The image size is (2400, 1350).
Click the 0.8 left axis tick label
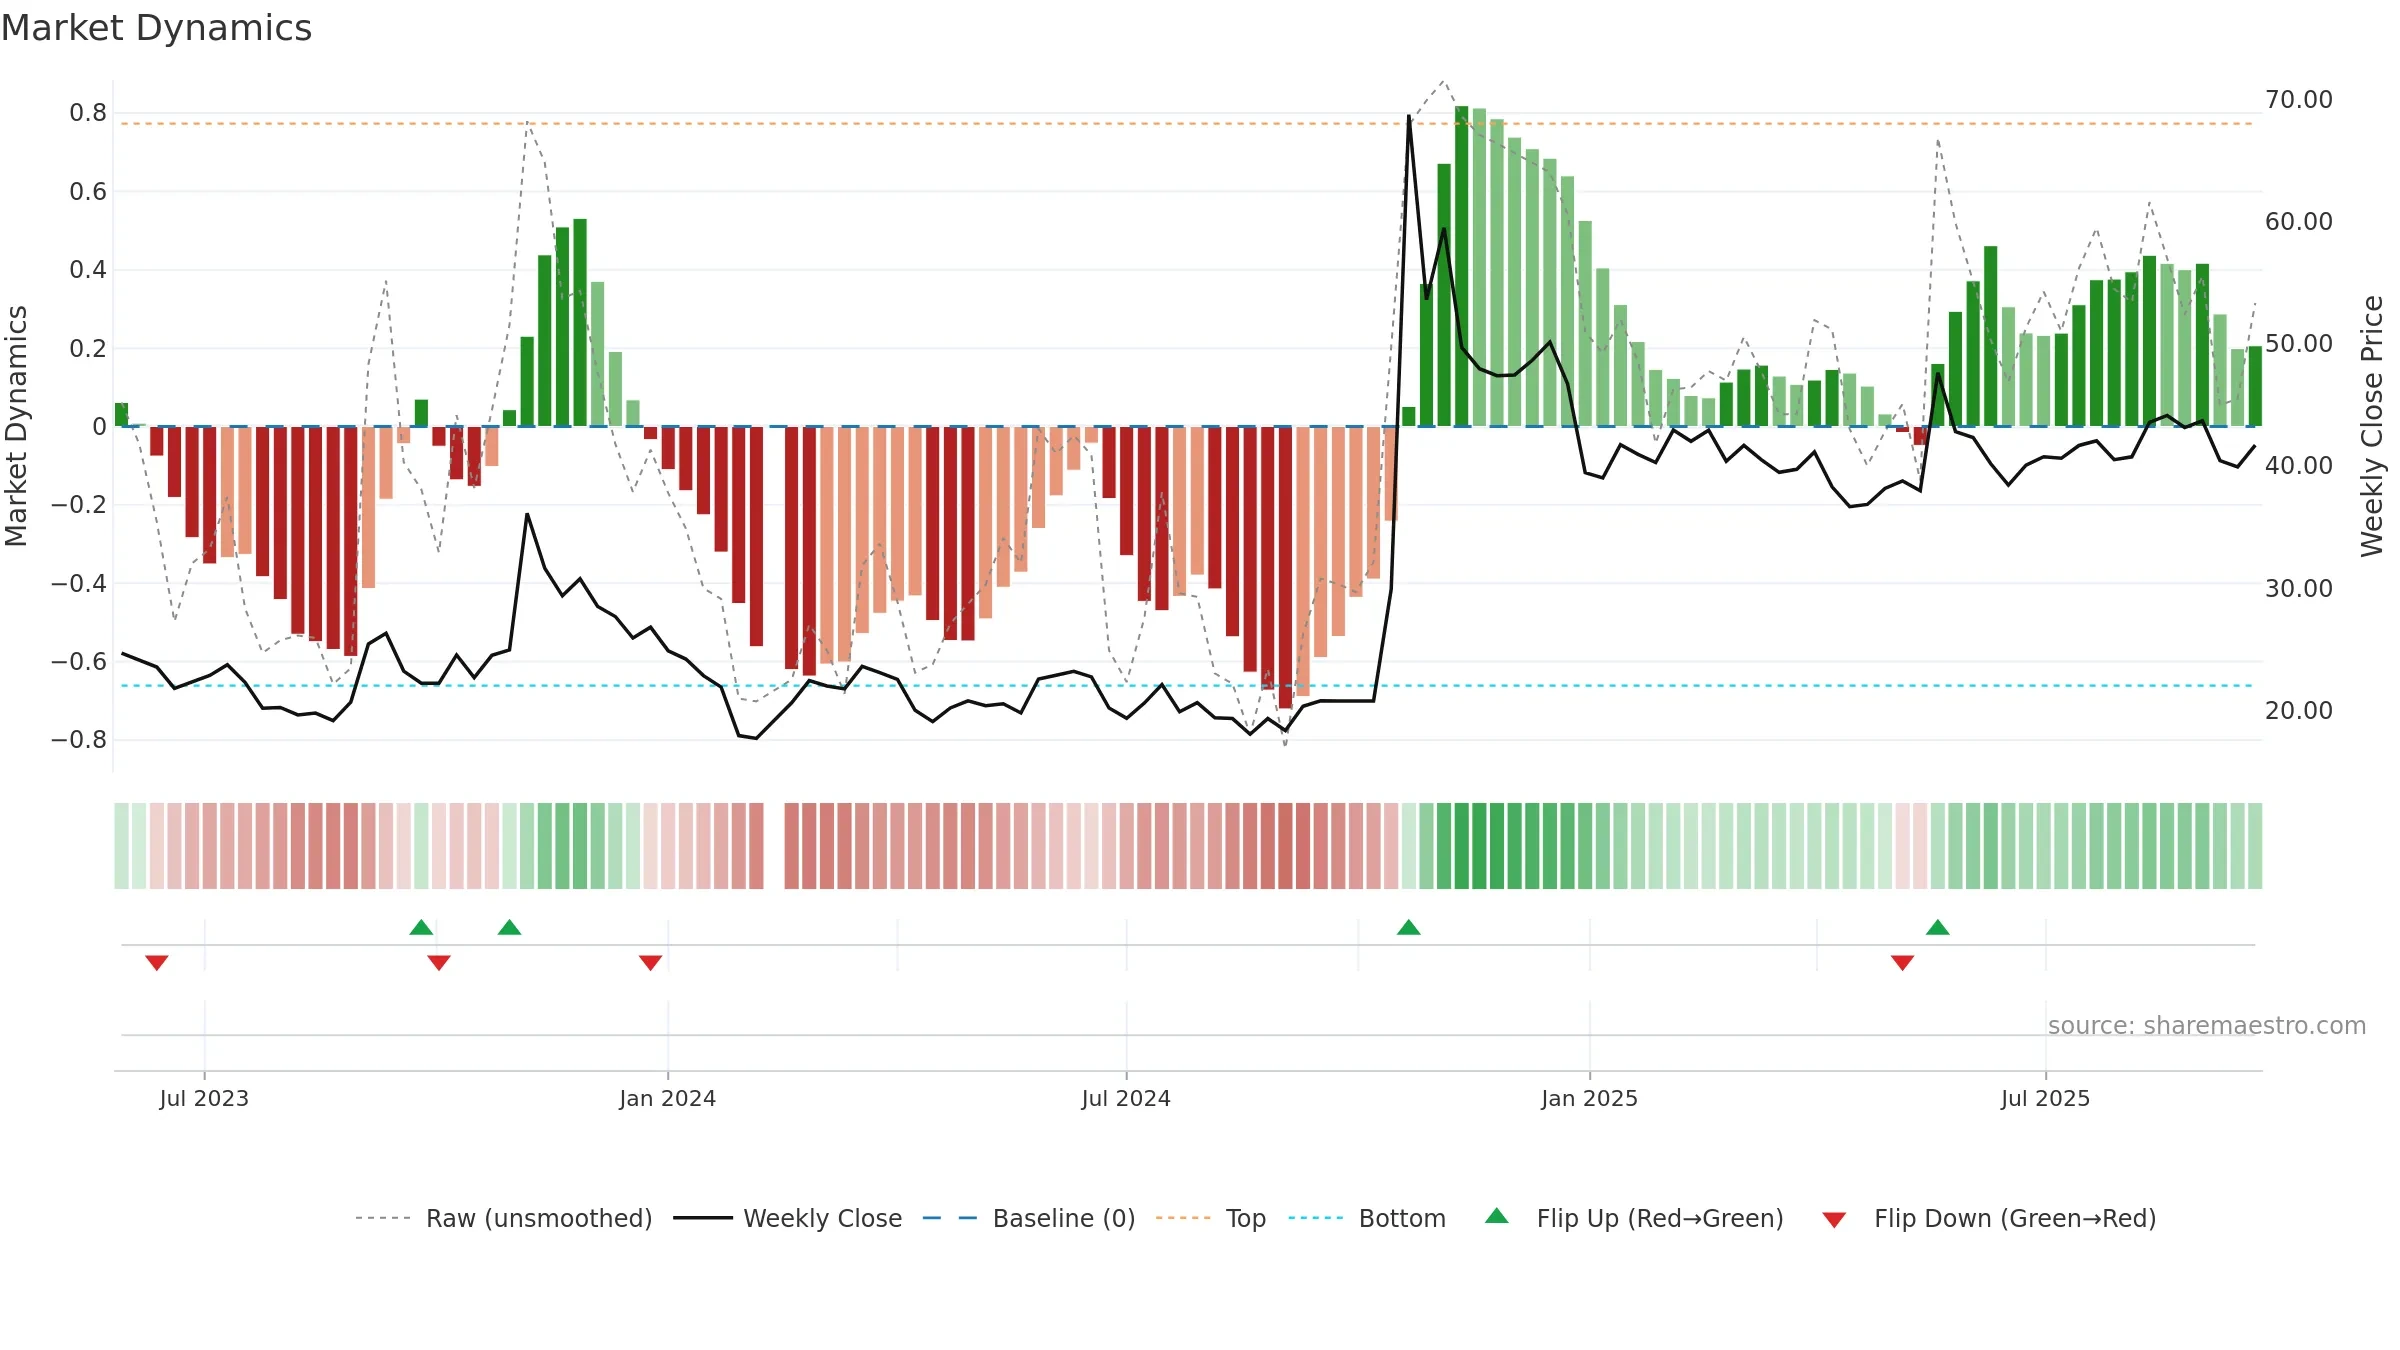click(x=88, y=113)
